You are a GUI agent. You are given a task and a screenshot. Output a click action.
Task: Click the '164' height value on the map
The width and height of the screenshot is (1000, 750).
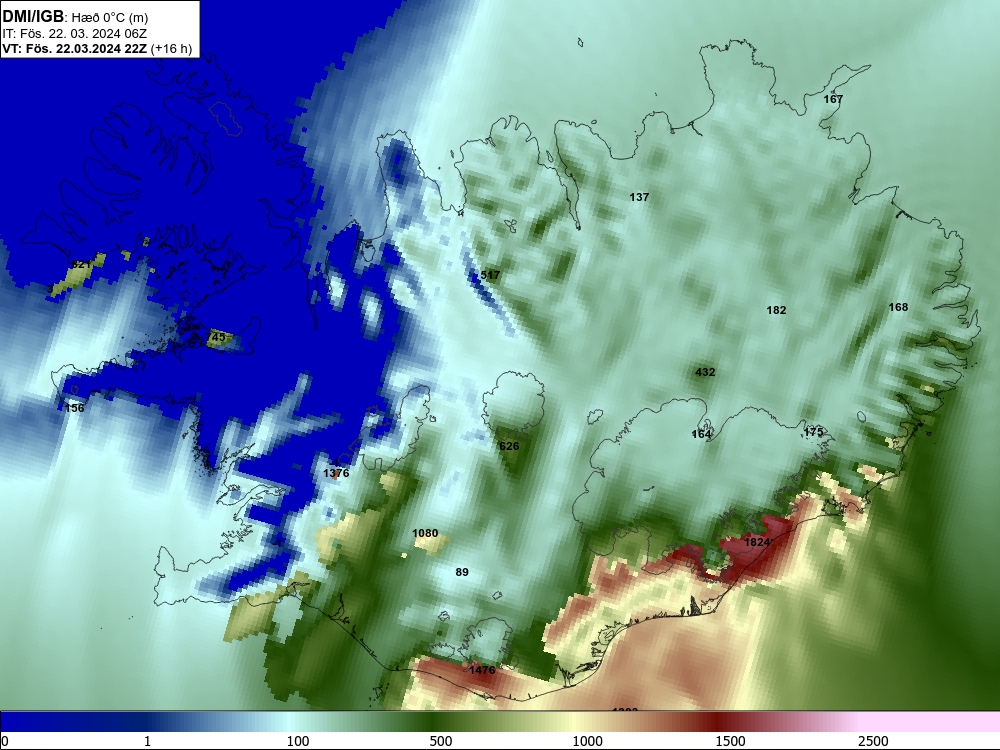pos(701,434)
